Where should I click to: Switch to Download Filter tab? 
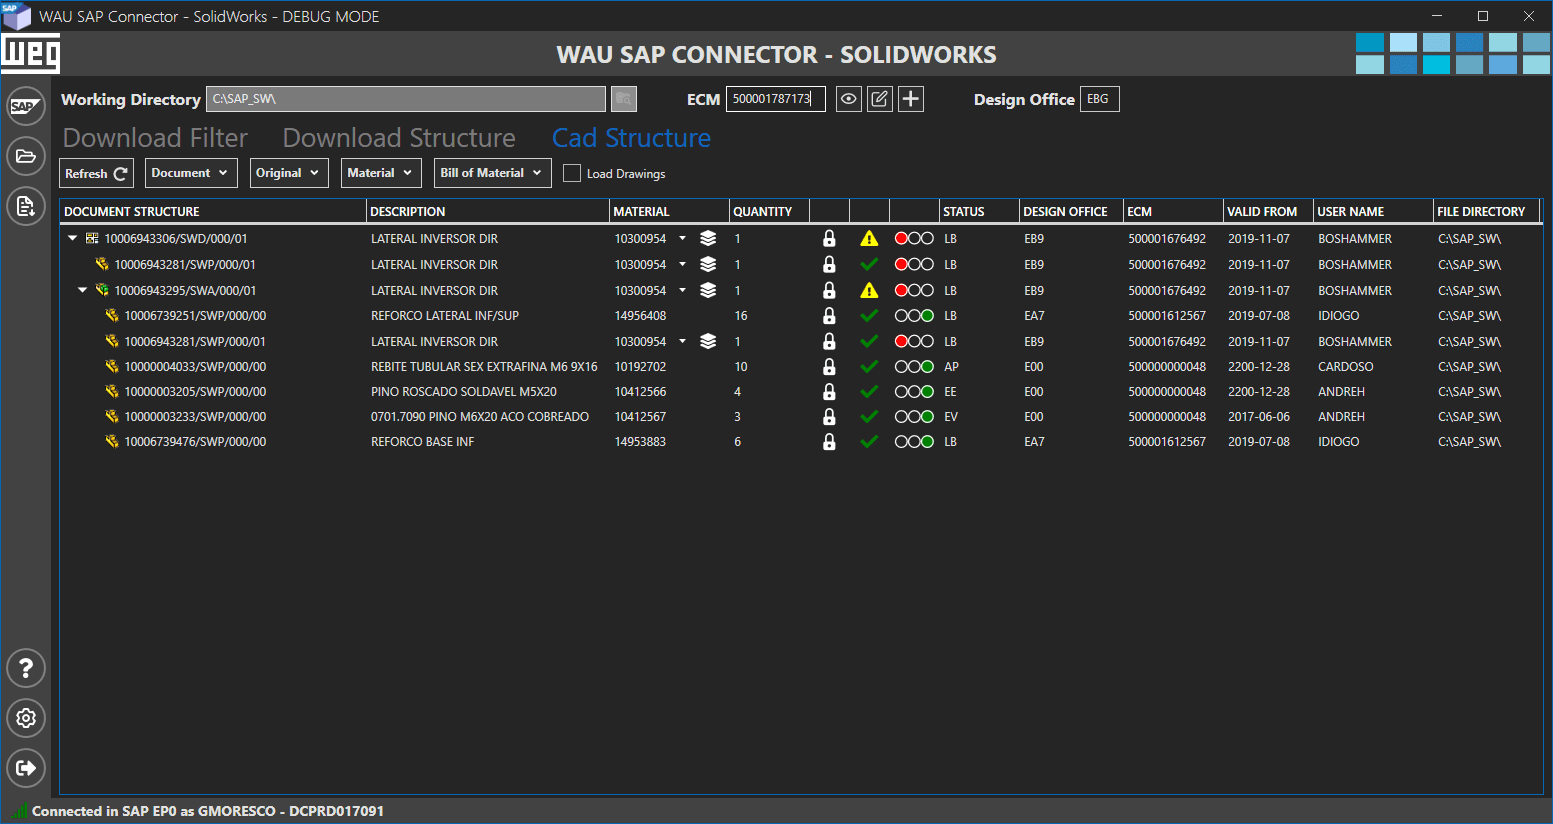tap(155, 138)
